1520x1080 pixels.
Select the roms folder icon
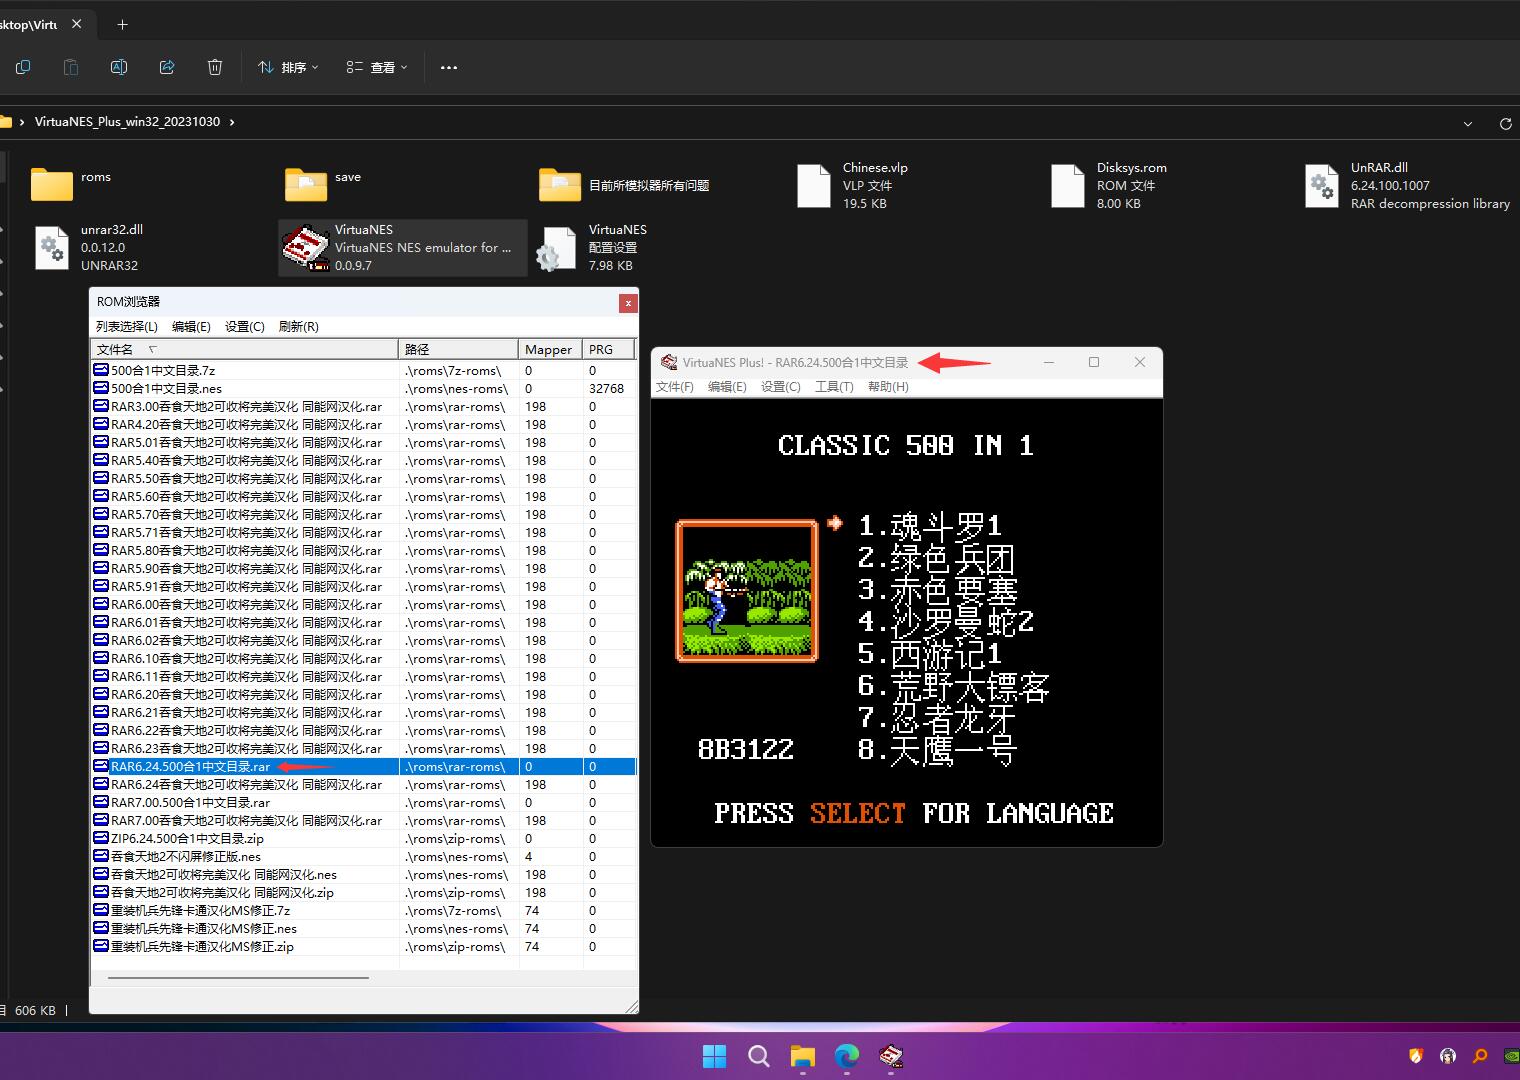pyautogui.click(x=52, y=185)
